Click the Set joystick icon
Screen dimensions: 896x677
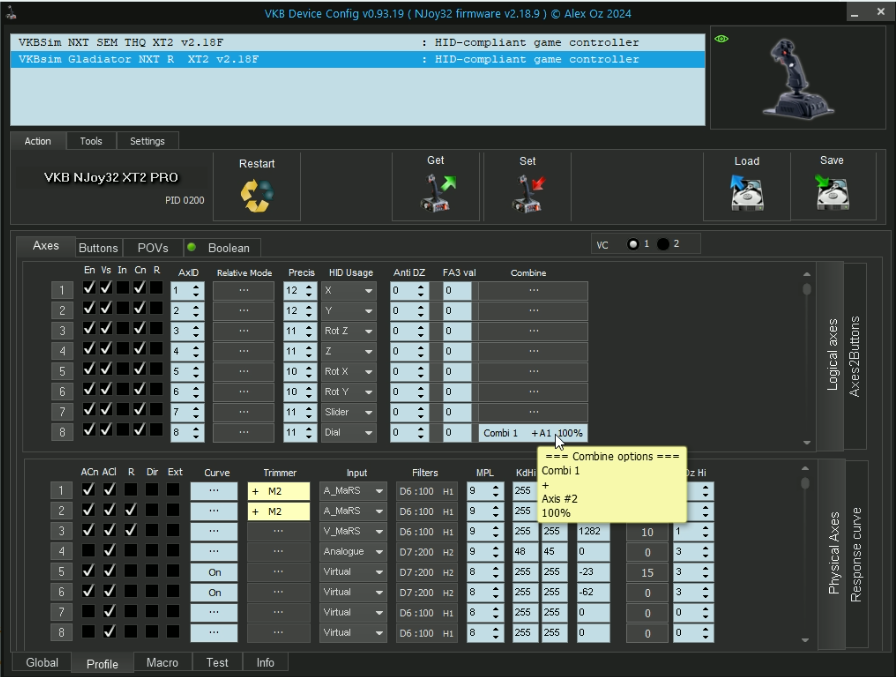[529, 194]
